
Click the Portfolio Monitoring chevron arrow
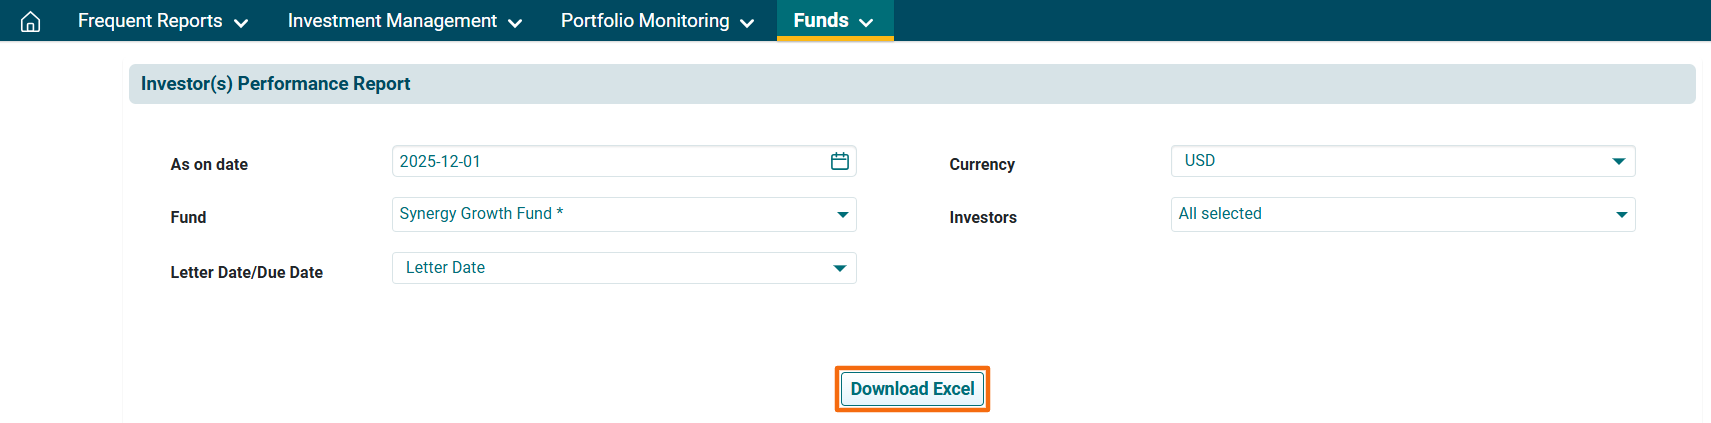click(x=747, y=23)
